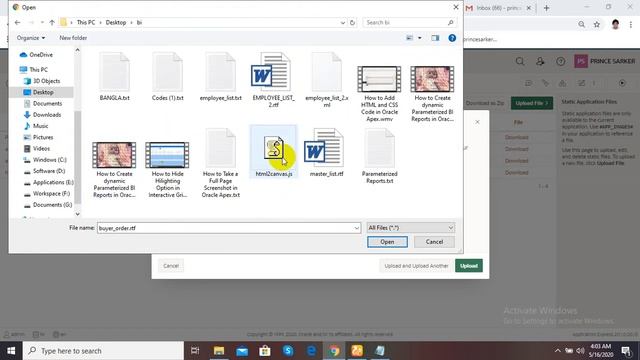The height and width of the screenshot is (360, 640).
Task: Select Full Page Screenshot txt file
Action: point(220,163)
